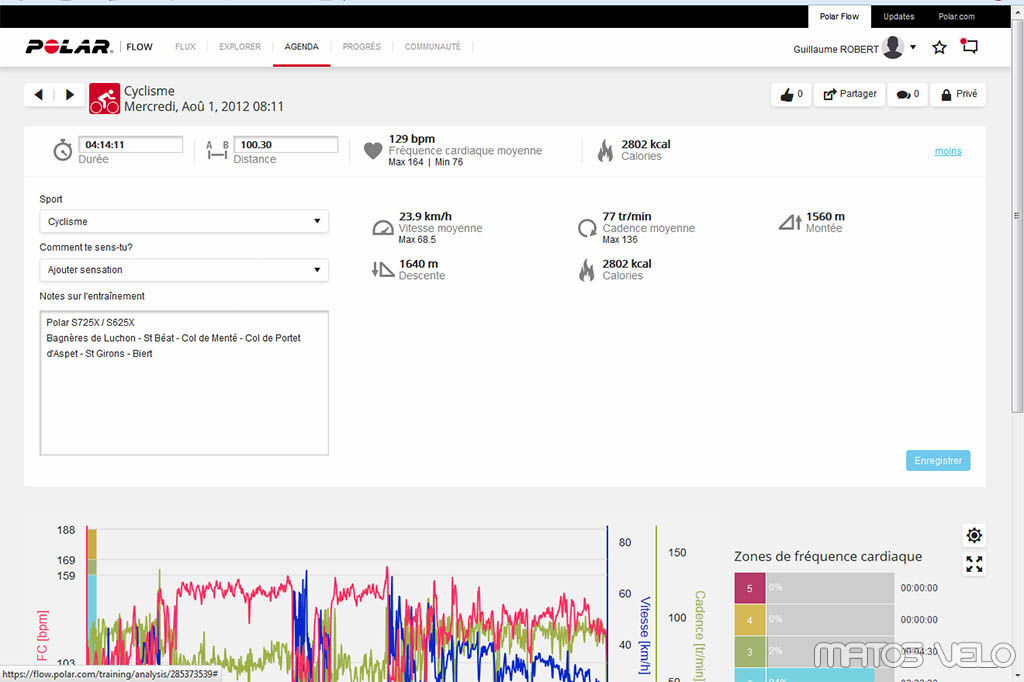Image resolution: width=1024 pixels, height=682 pixels.
Task: Click the A-B distance icon
Action: pyautogui.click(x=217, y=151)
